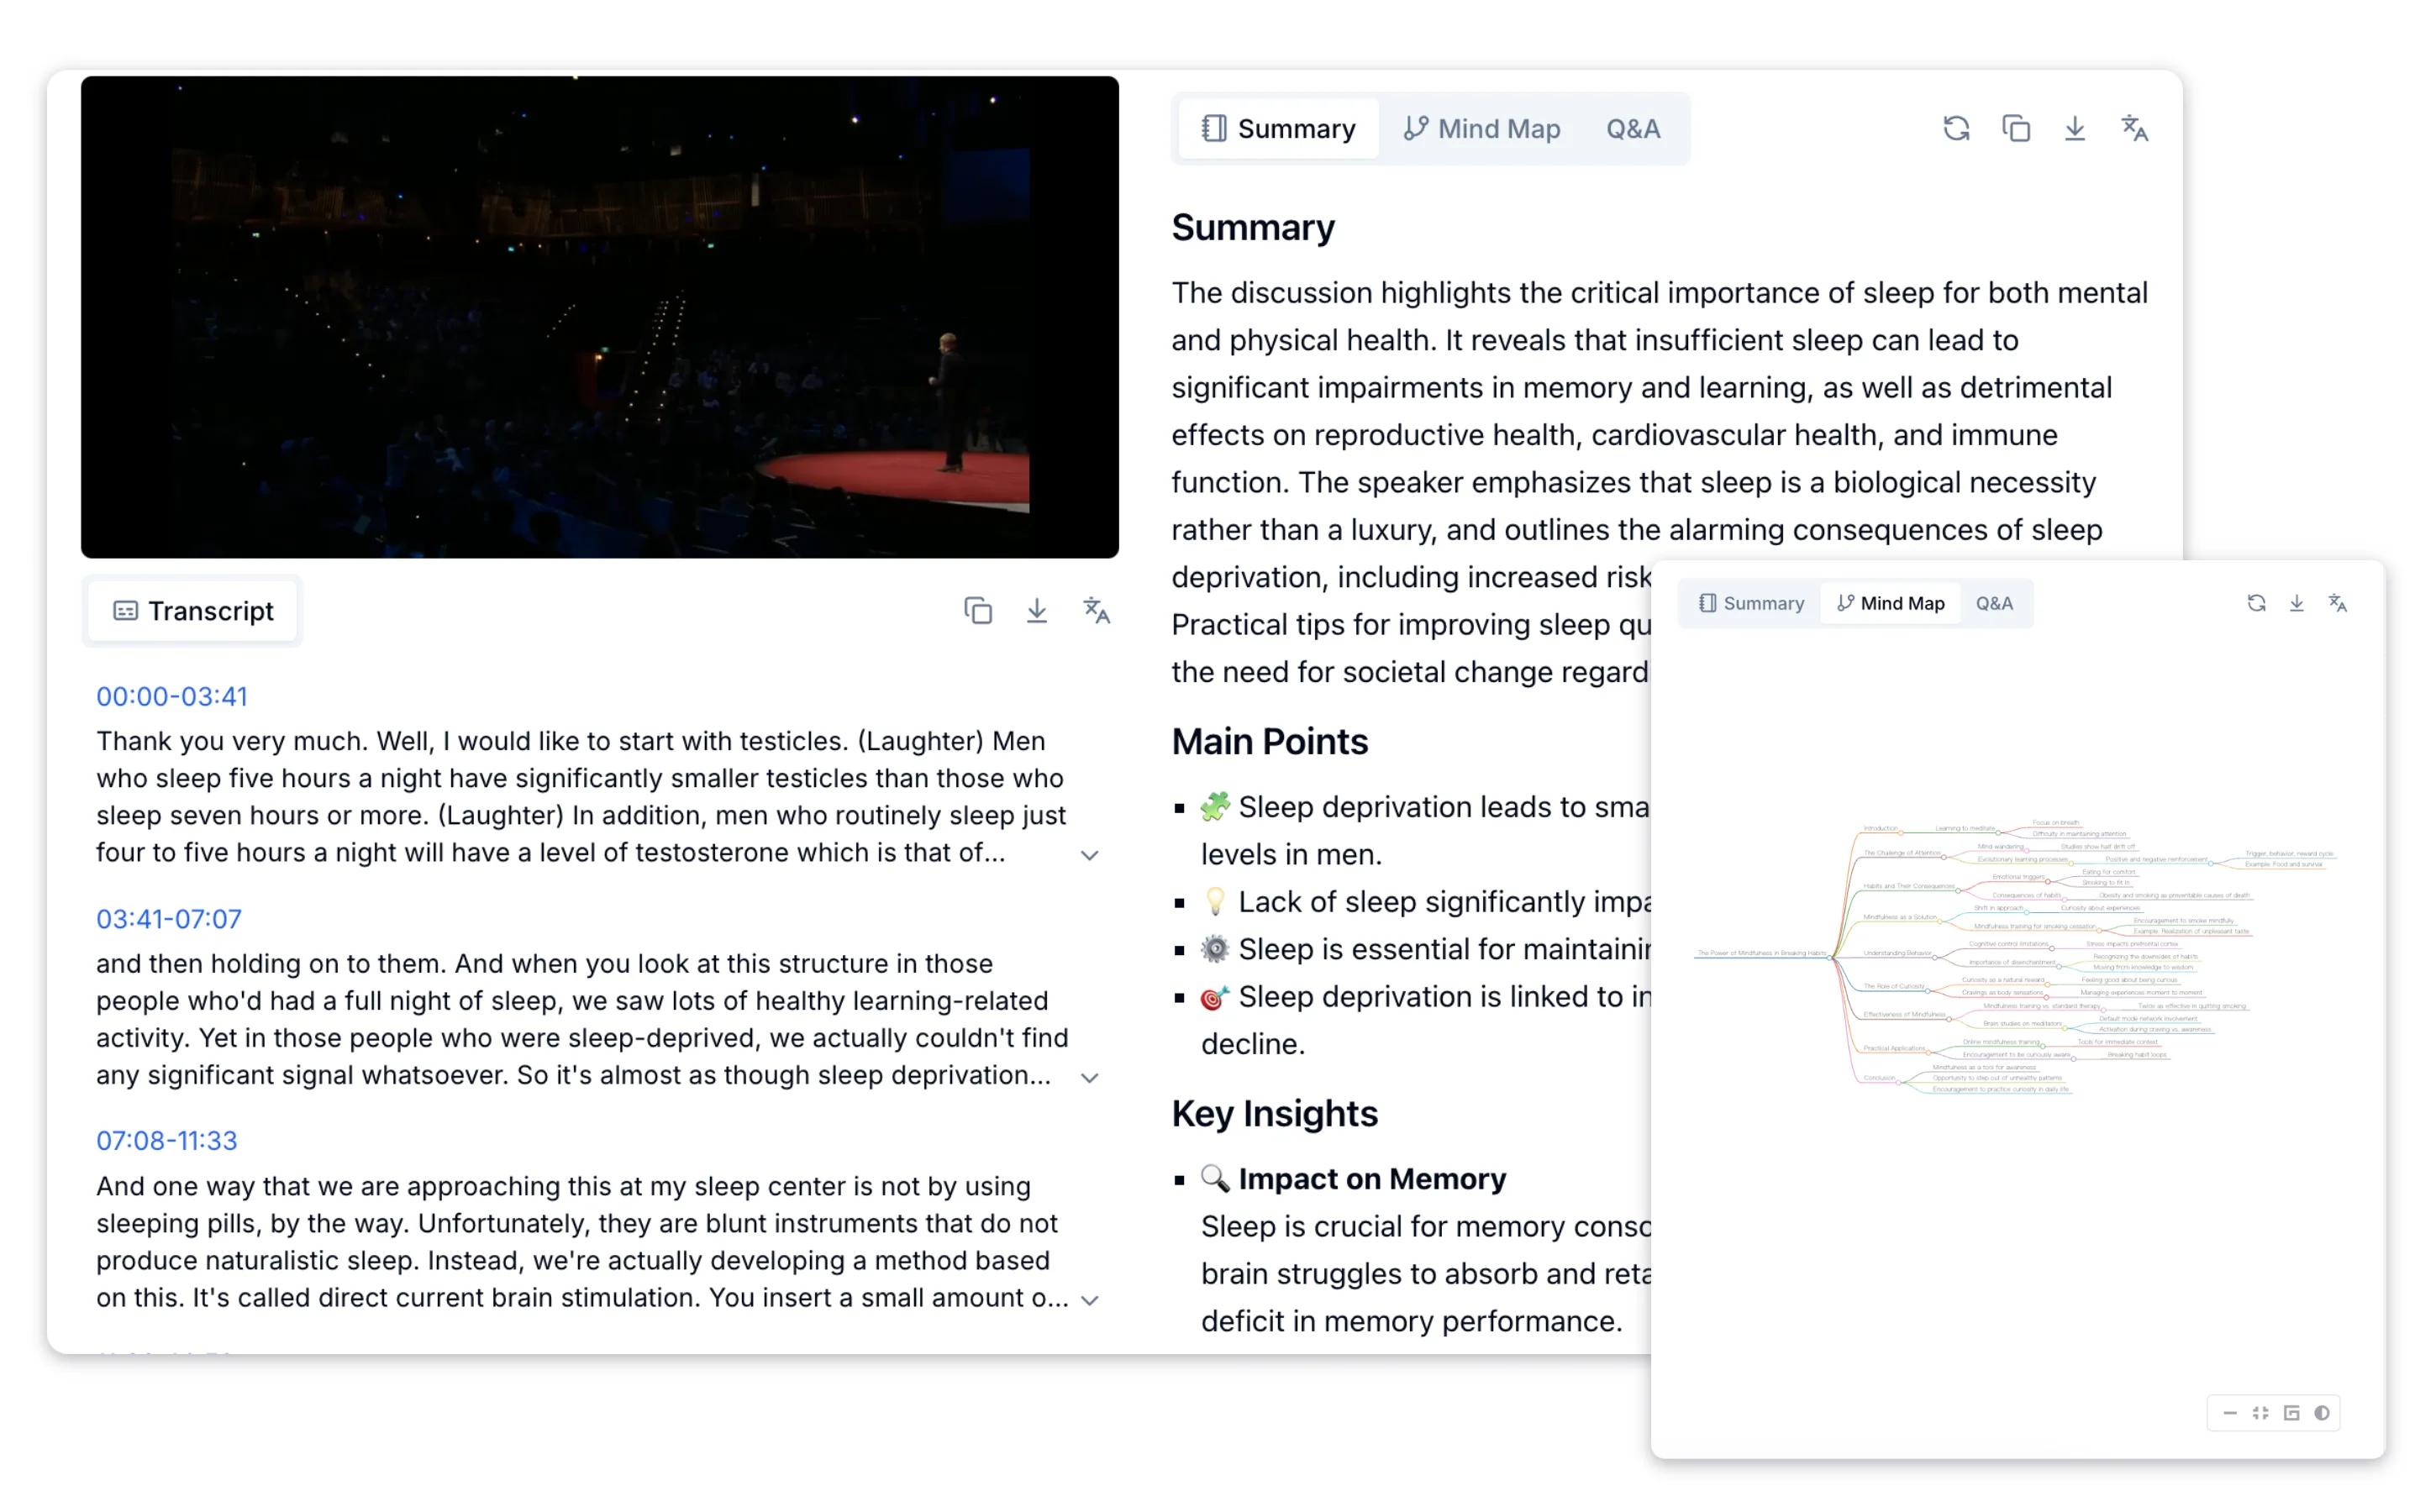Expand the 03:41-07:07 transcript segment
The width and height of the screenshot is (2420, 1512).
[1089, 1077]
